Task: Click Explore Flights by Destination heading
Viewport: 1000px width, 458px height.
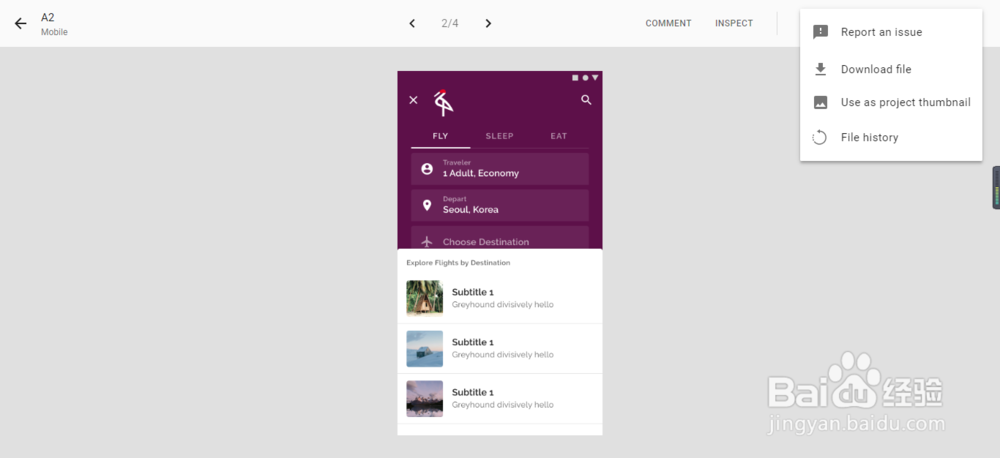Action: pos(458,263)
